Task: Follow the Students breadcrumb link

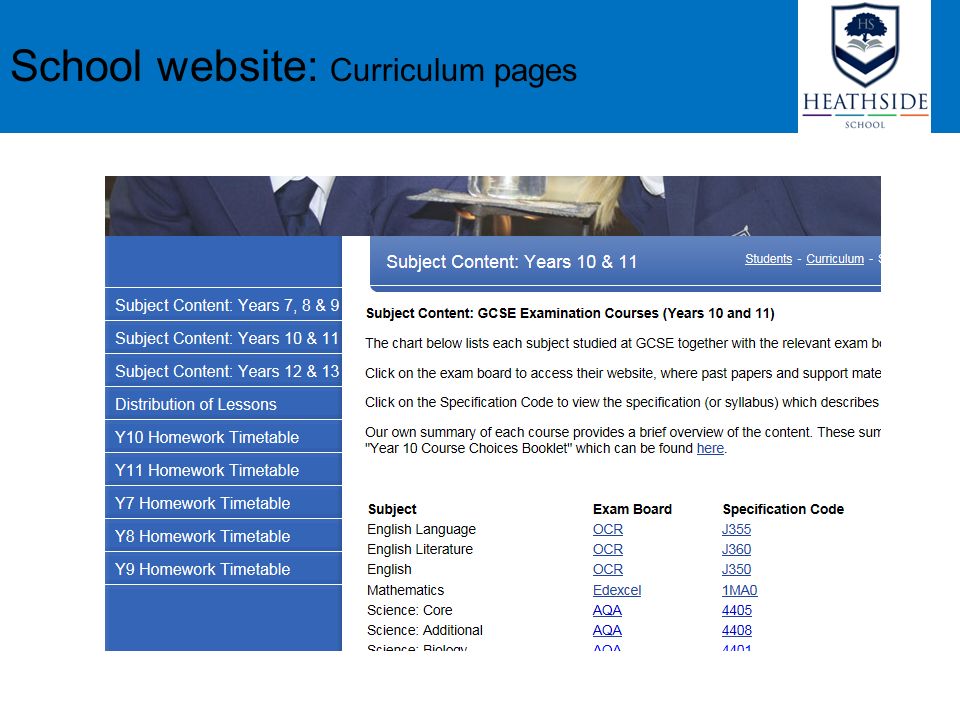Action: click(x=768, y=259)
